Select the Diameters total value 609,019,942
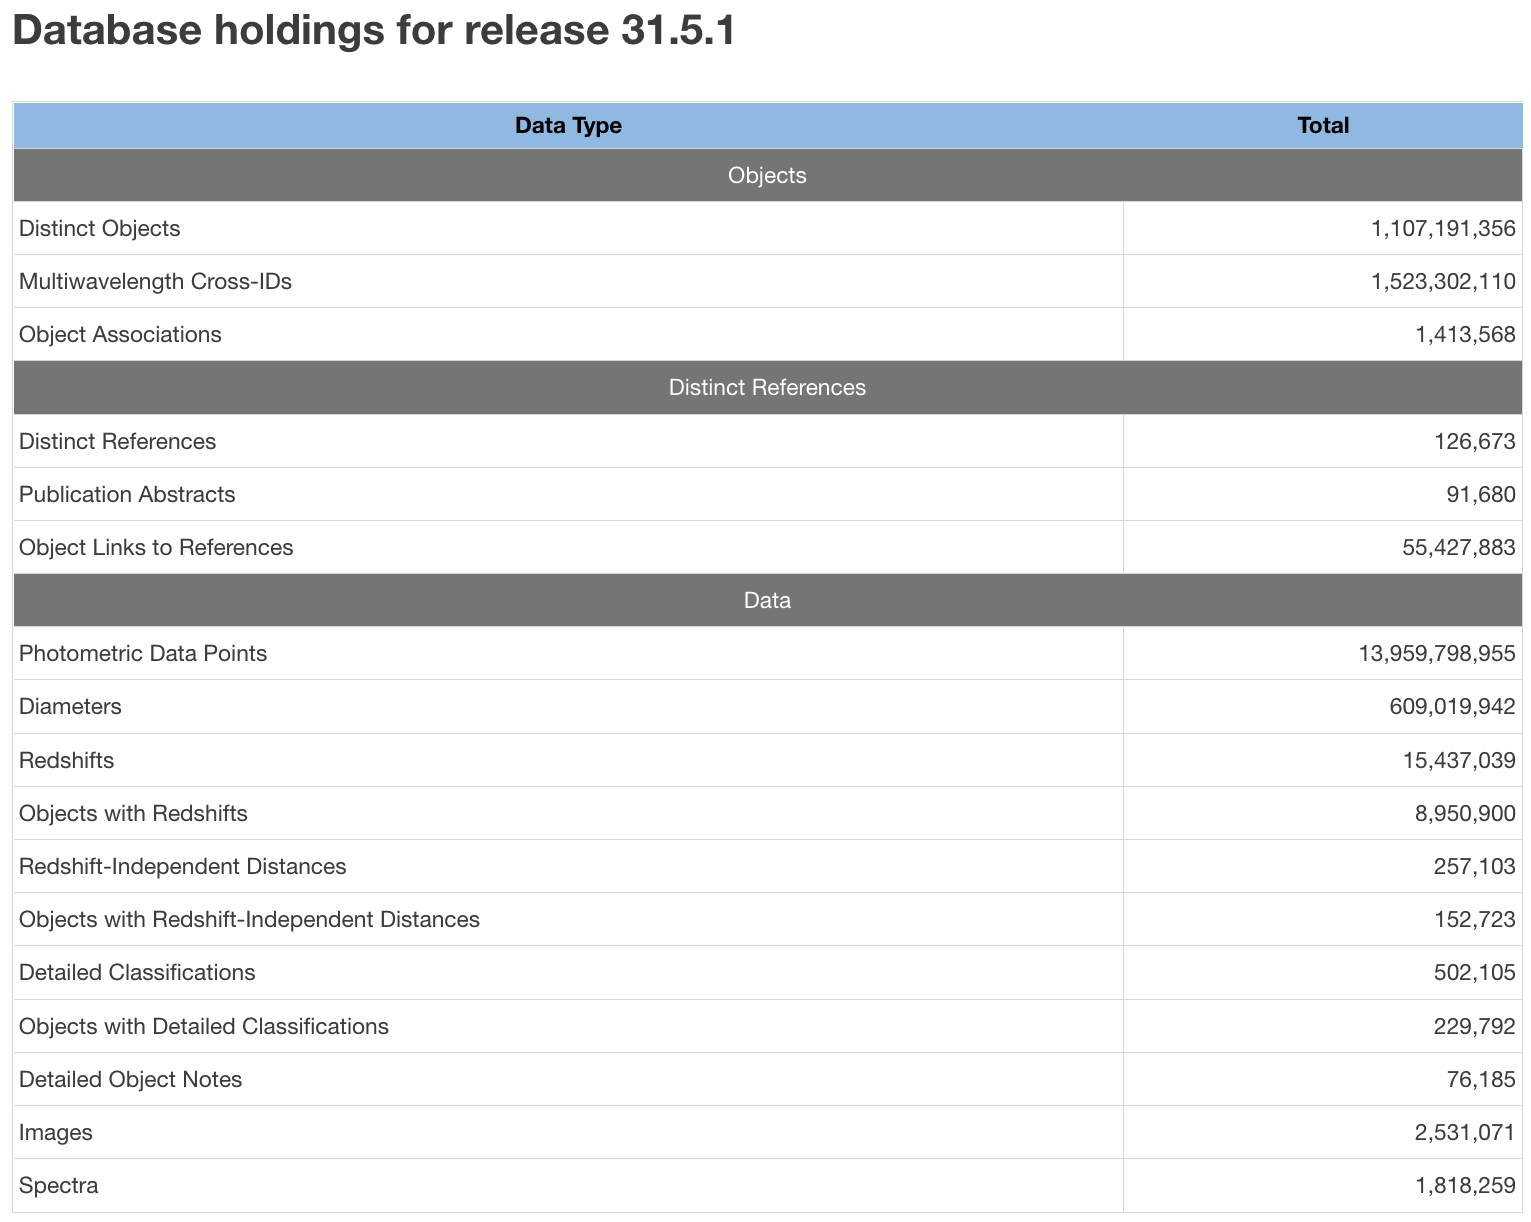1531x1222 pixels. [1452, 706]
